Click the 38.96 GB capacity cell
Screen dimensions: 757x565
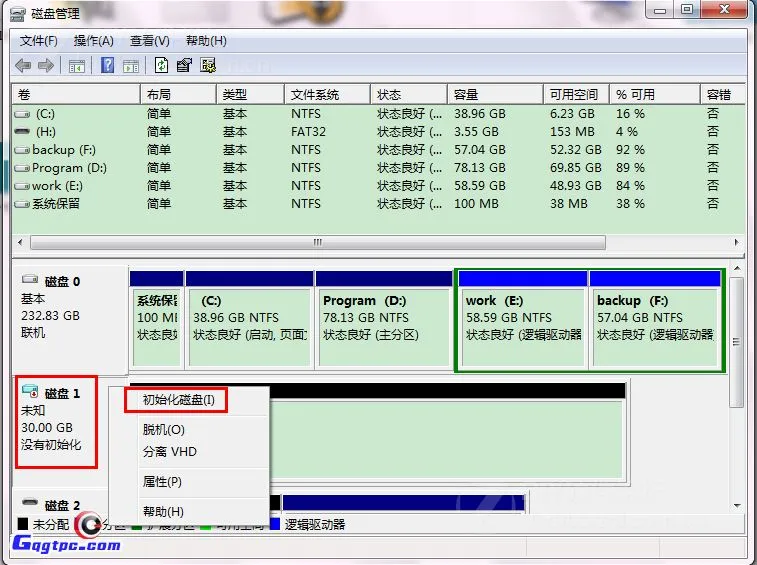pos(479,114)
